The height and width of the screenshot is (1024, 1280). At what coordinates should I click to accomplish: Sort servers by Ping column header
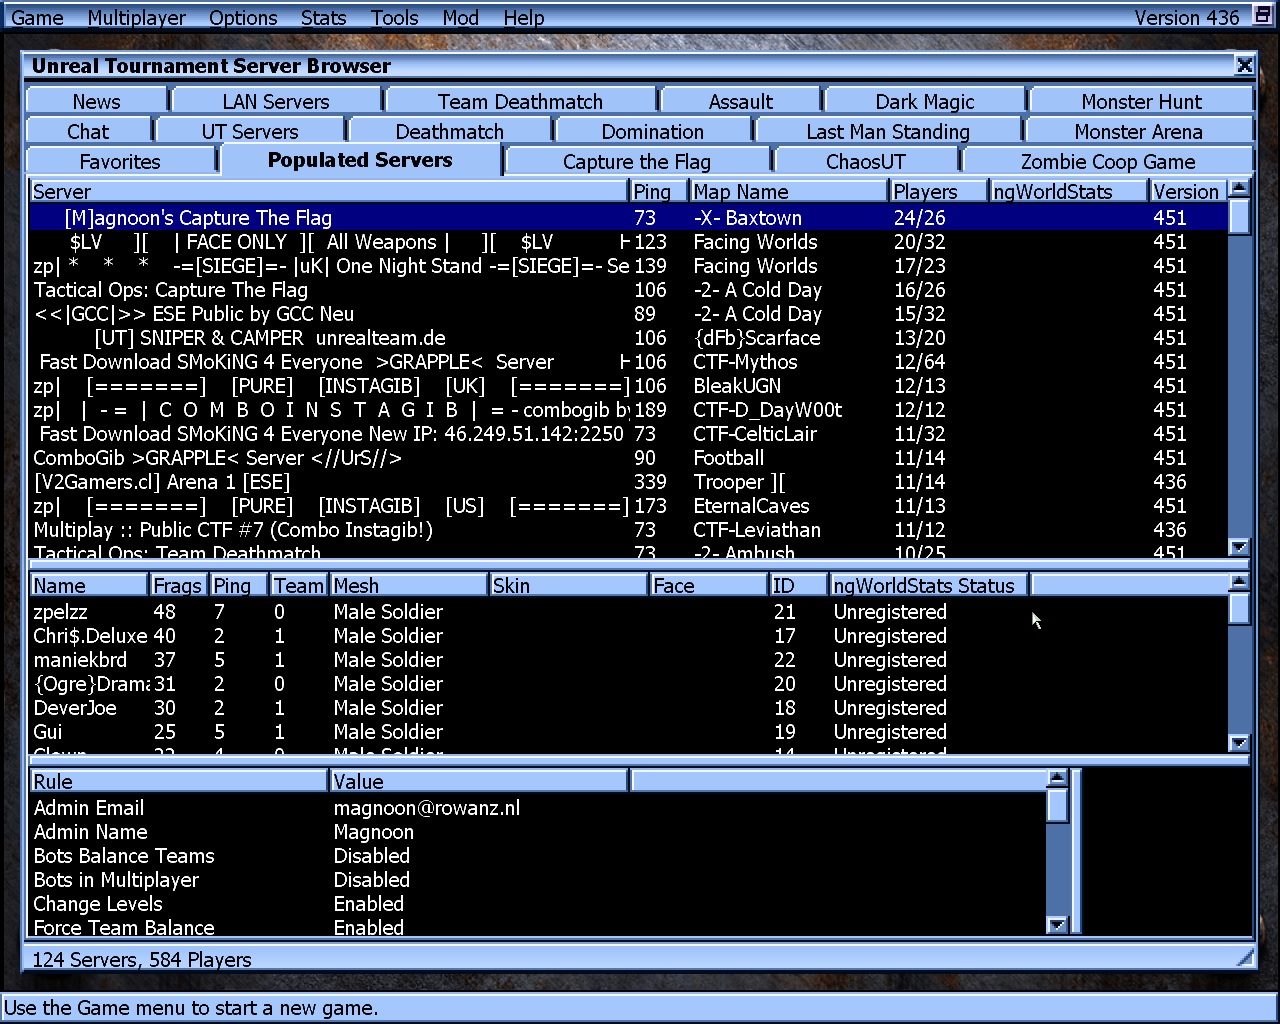point(659,191)
